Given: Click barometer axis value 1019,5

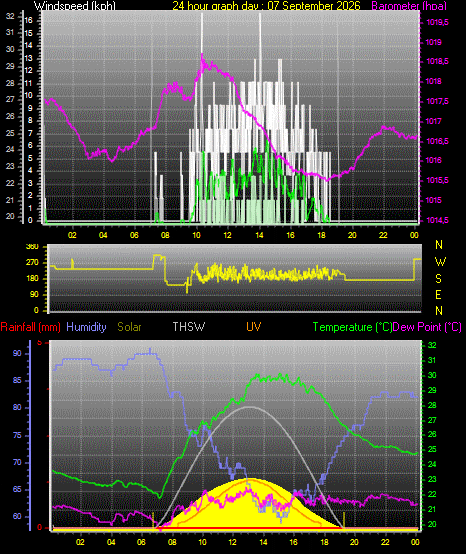Looking at the screenshot, I should pyautogui.click(x=438, y=22).
